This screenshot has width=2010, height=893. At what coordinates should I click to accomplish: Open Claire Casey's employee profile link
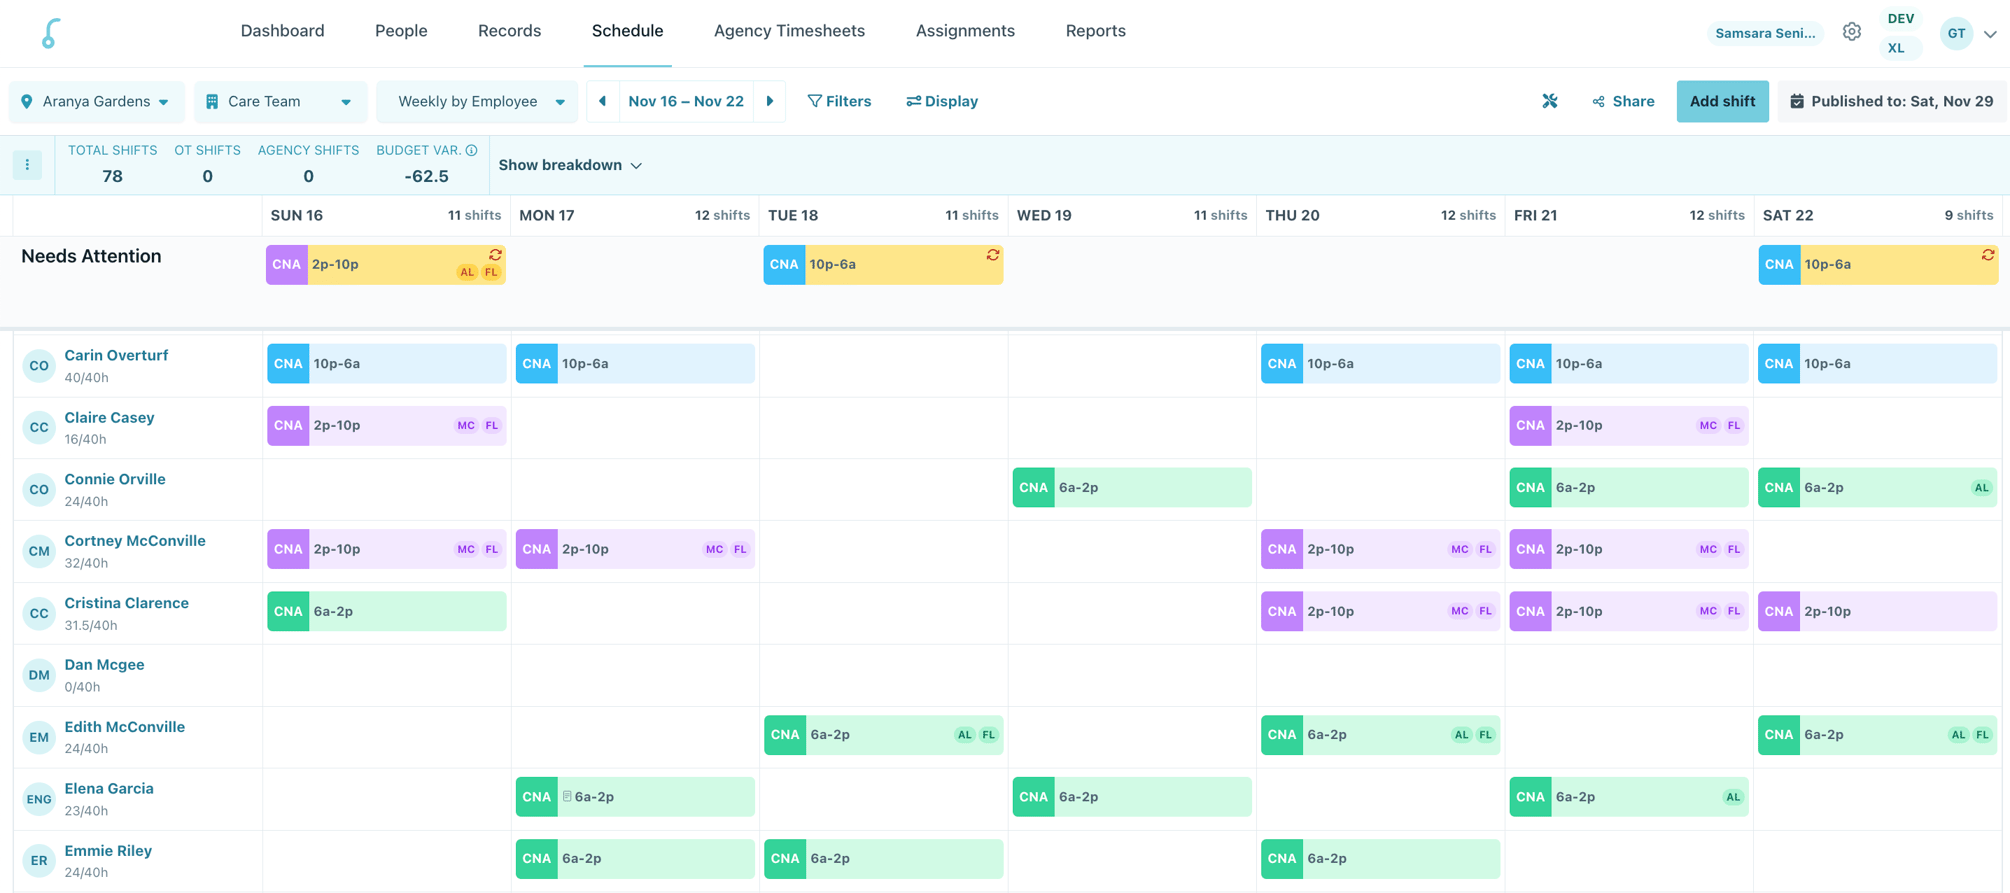[x=110, y=417]
